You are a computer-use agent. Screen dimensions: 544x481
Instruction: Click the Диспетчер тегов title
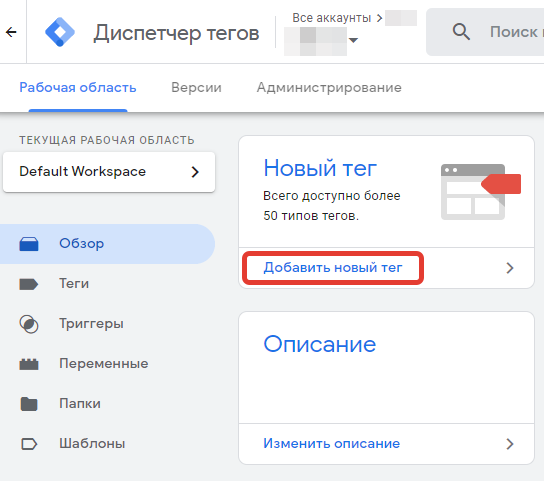(176, 34)
